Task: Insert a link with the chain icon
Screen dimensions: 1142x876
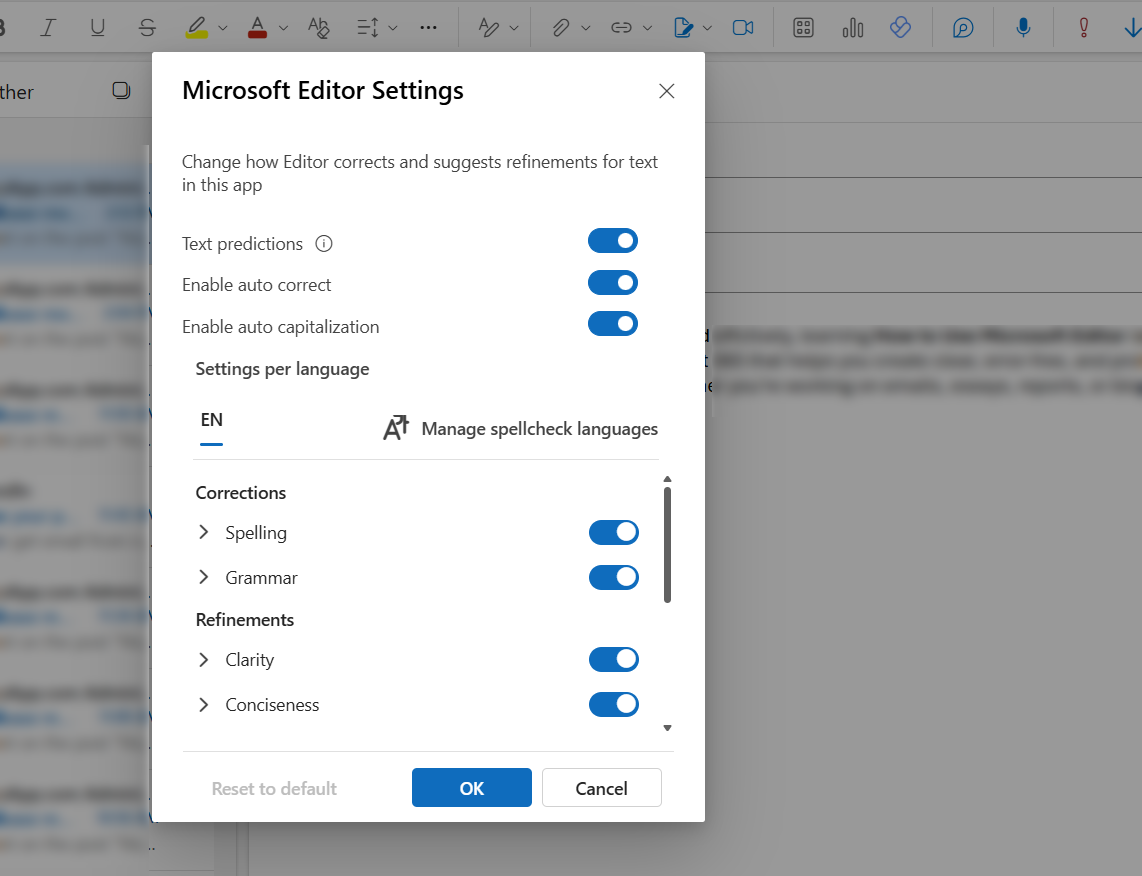Action: [x=621, y=28]
